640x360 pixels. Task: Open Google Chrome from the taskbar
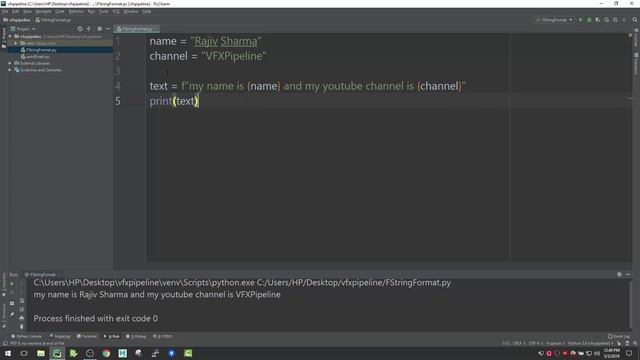[106, 353]
